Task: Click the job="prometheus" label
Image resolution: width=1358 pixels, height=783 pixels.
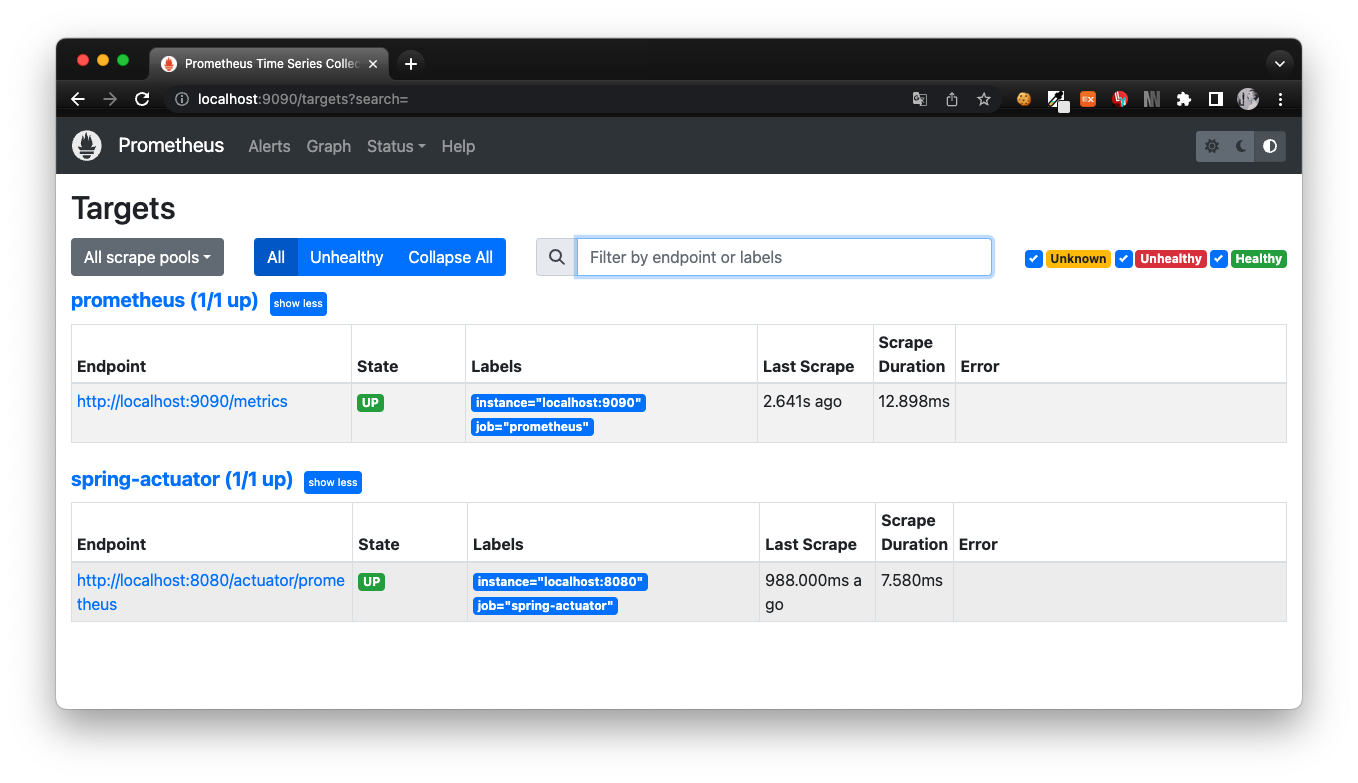Action: (532, 427)
